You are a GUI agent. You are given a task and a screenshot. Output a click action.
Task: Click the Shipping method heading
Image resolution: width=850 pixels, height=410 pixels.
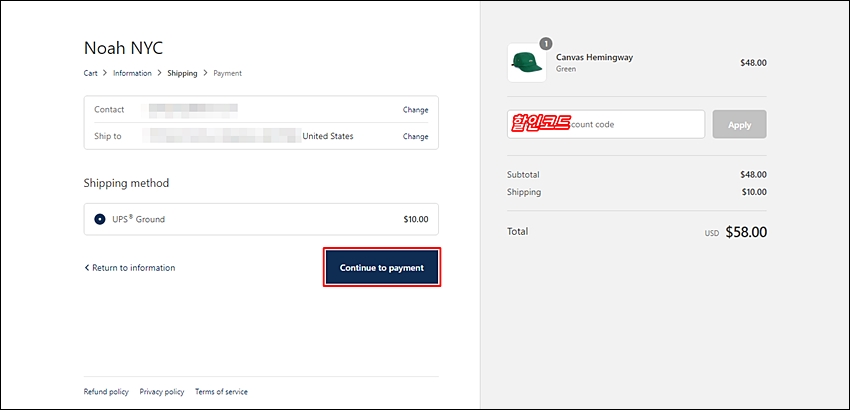click(126, 183)
